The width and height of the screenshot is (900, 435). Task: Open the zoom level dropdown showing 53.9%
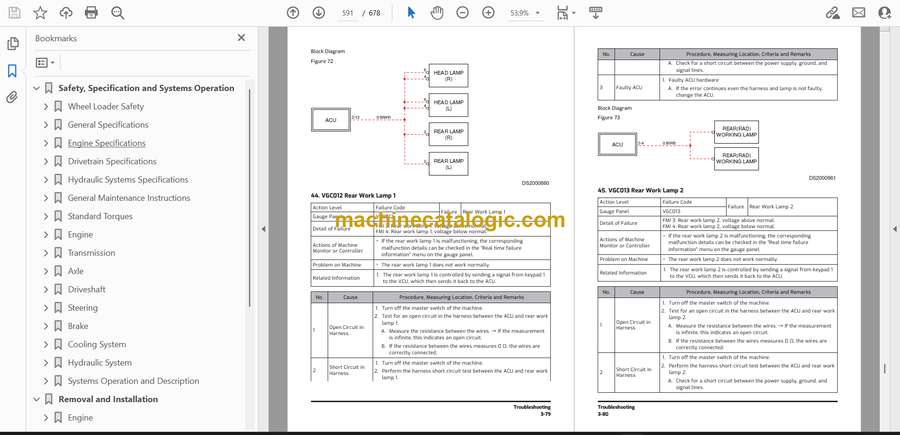525,13
